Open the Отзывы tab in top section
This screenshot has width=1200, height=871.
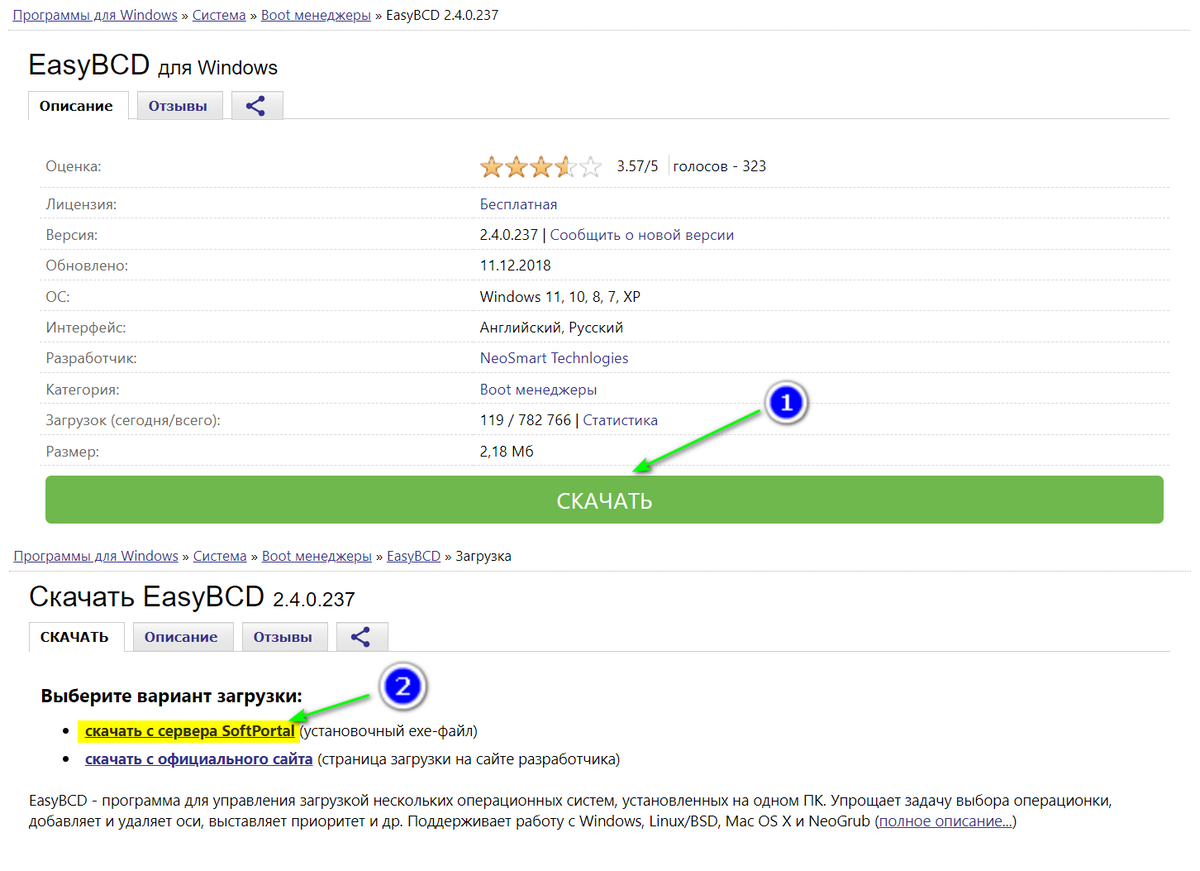[178, 106]
